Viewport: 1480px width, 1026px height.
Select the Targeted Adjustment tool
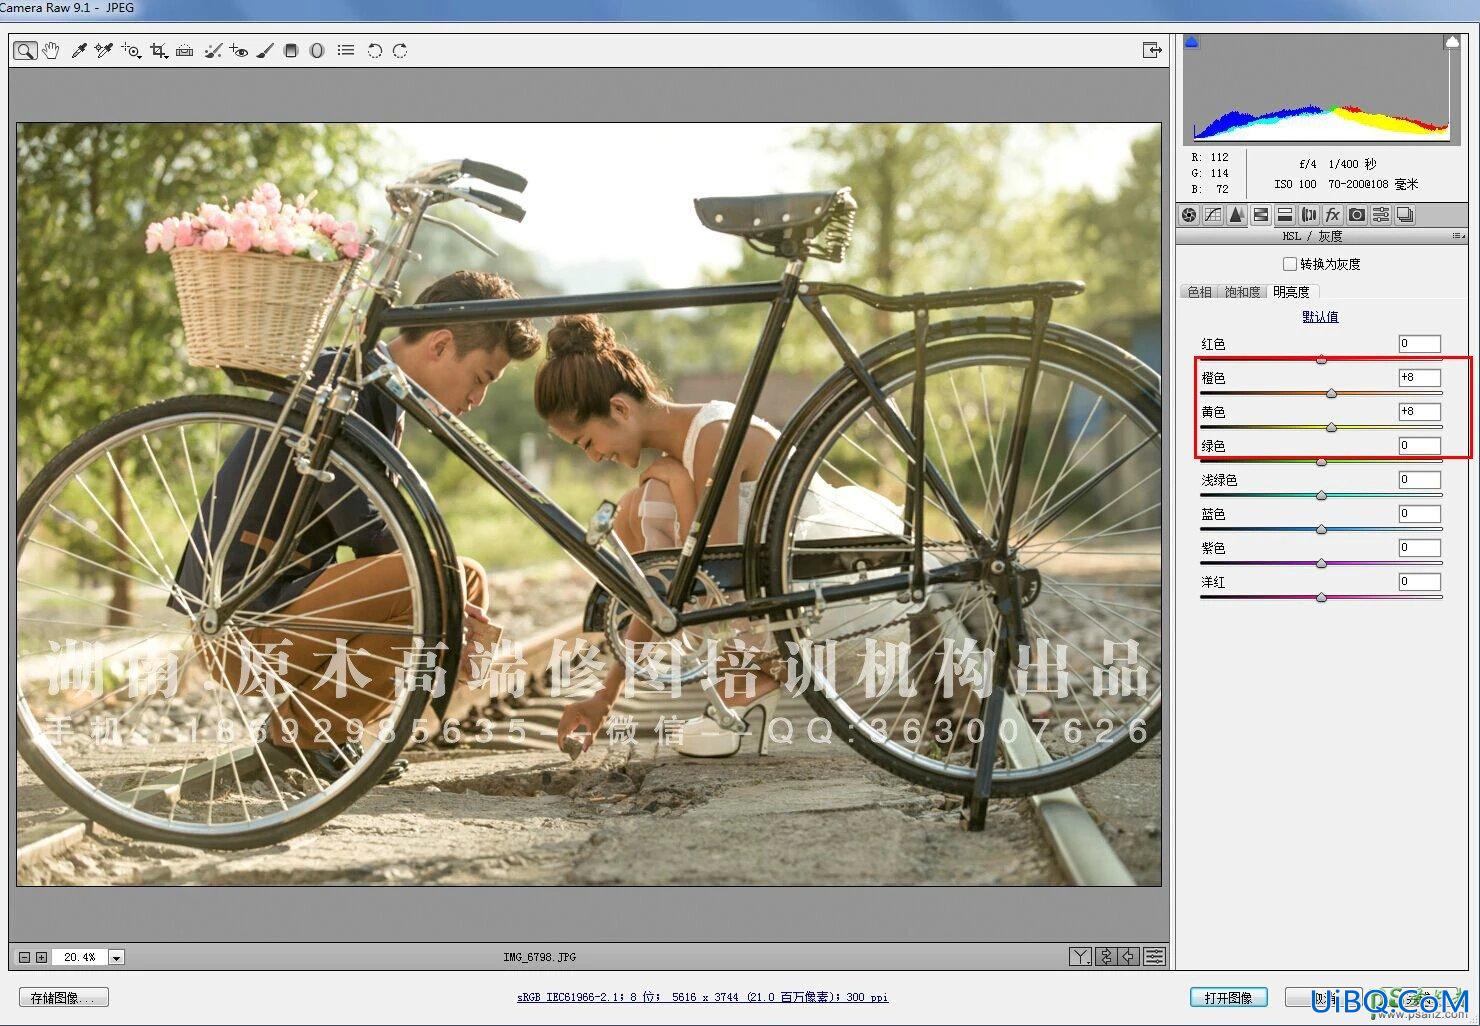(x=131, y=51)
